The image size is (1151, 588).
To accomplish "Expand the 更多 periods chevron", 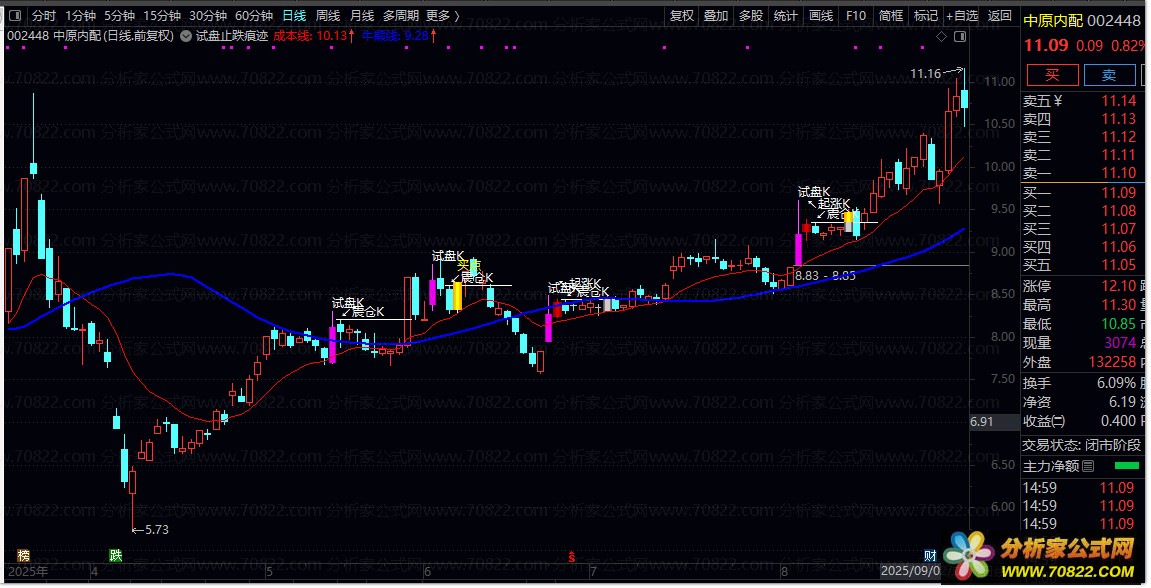I will tap(457, 15).
